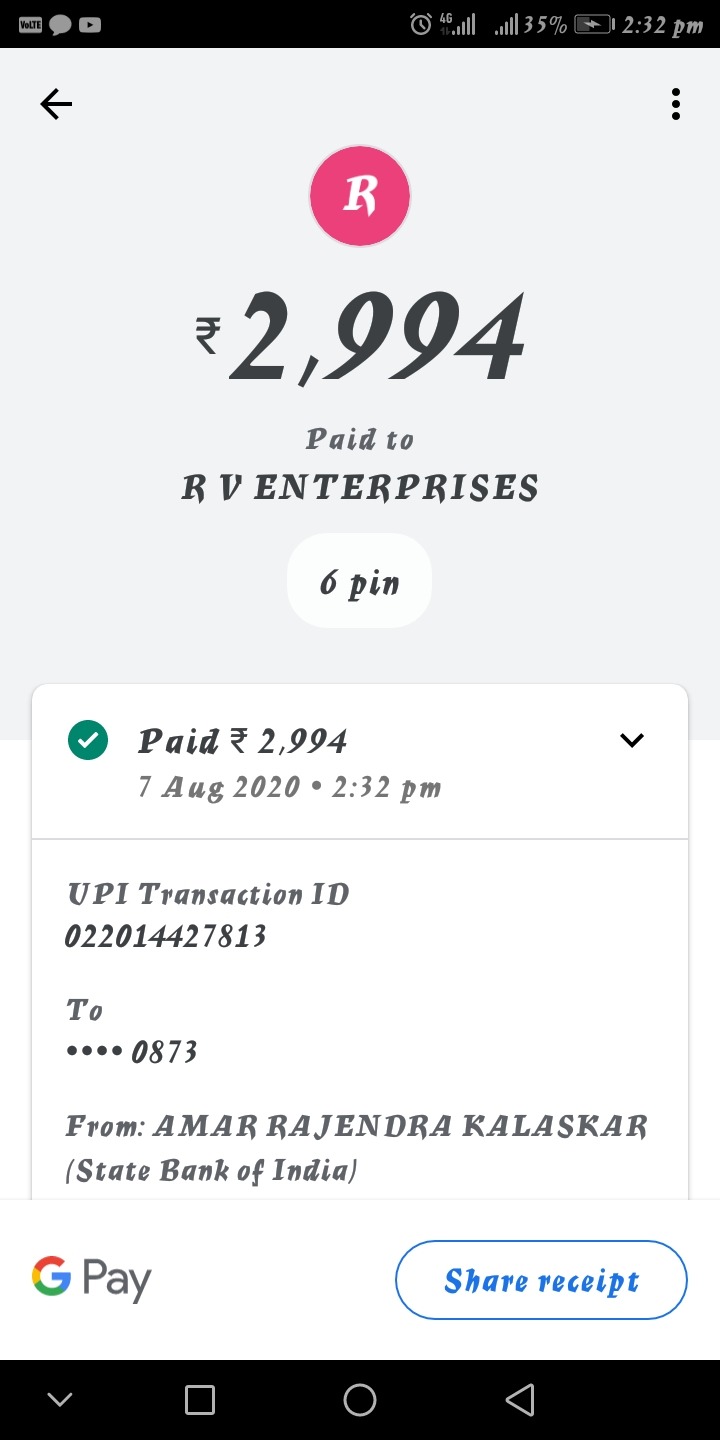Tap the battery indicator in status bar
This screenshot has width=720, height=1440.
click(x=594, y=24)
